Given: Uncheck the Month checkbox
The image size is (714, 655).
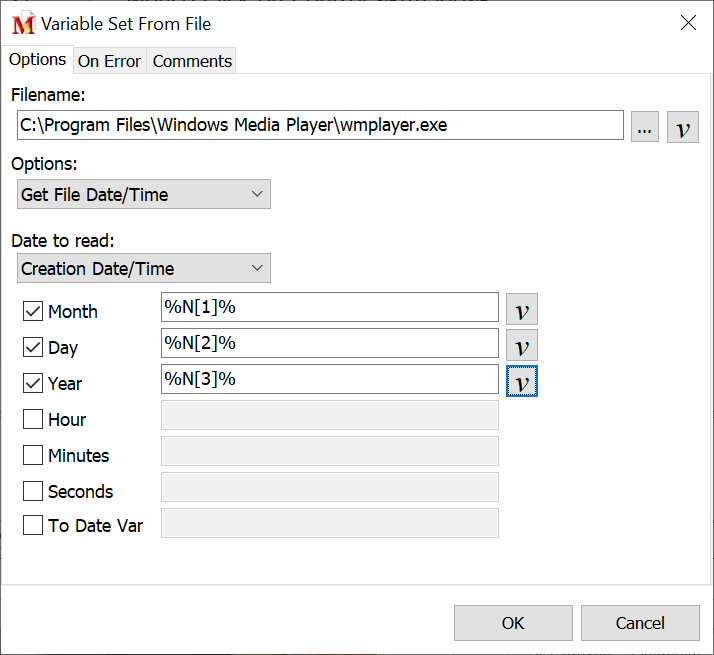Looking at the screenshot, I should pyautogui.click(x=33, y=311).
